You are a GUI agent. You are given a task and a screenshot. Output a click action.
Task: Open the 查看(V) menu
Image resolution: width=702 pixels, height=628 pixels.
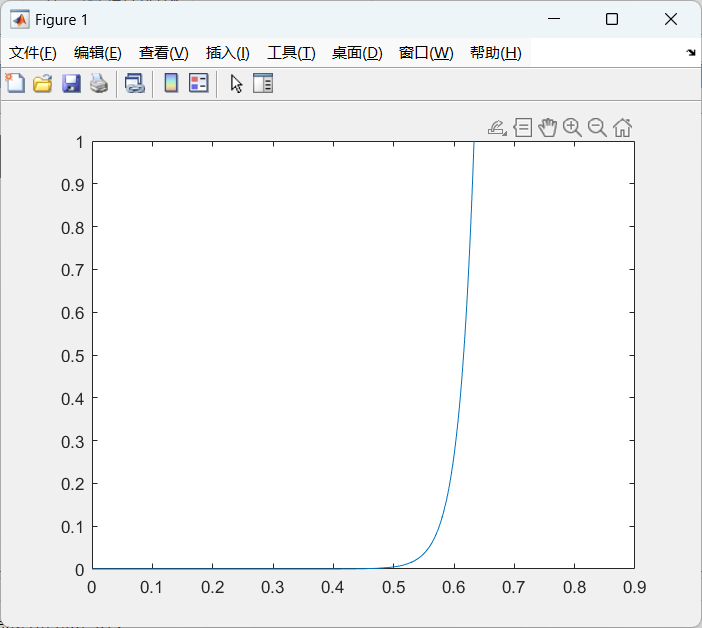point(163,53)
